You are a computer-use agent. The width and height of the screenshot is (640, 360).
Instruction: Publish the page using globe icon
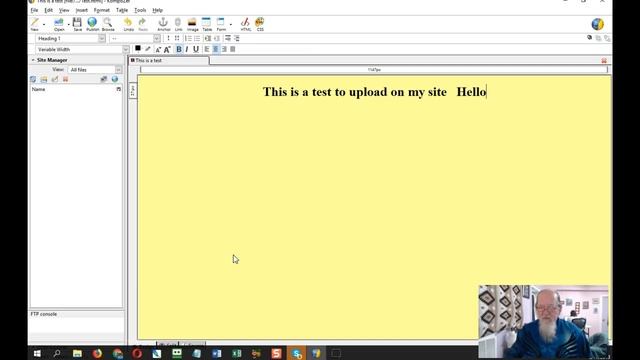coord(92,24)
